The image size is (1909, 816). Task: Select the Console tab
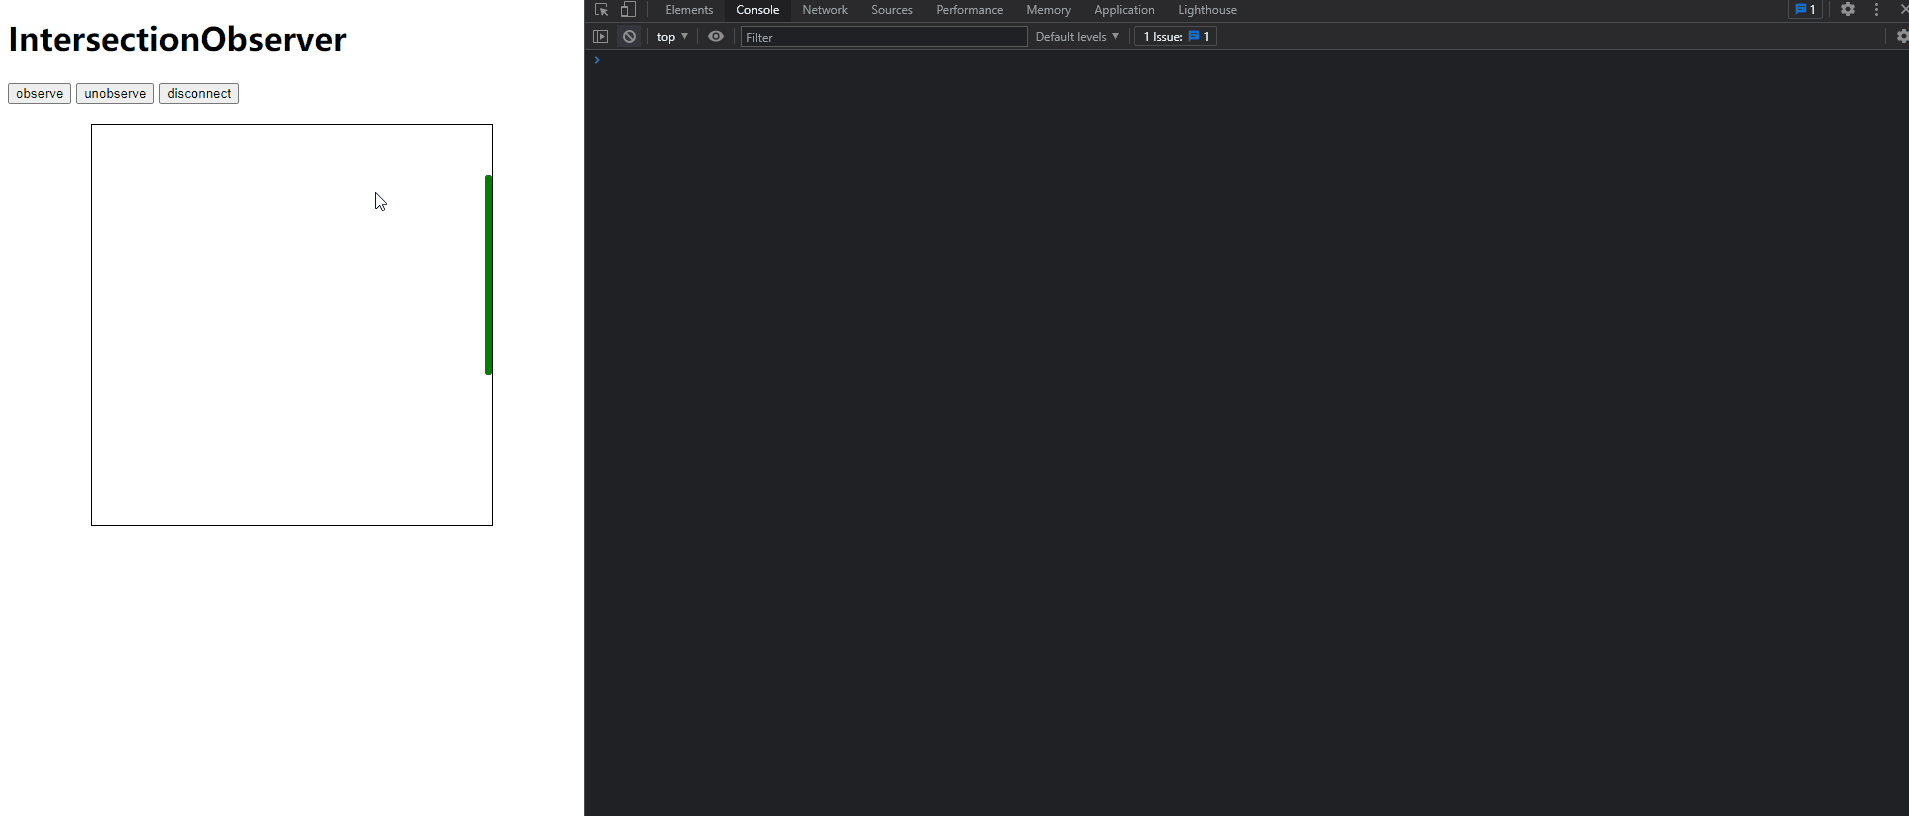pyautogui.click(x=757, y=10)
